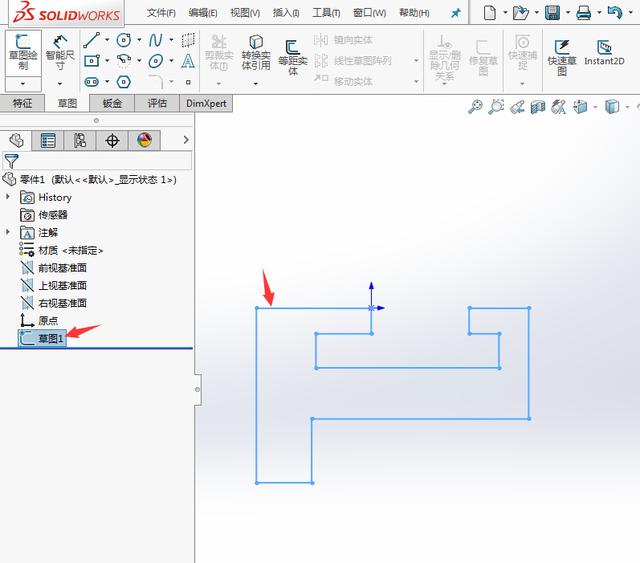Click the Open document icon
This screenshot has height=563, width=640.
[x=520, y=13]
